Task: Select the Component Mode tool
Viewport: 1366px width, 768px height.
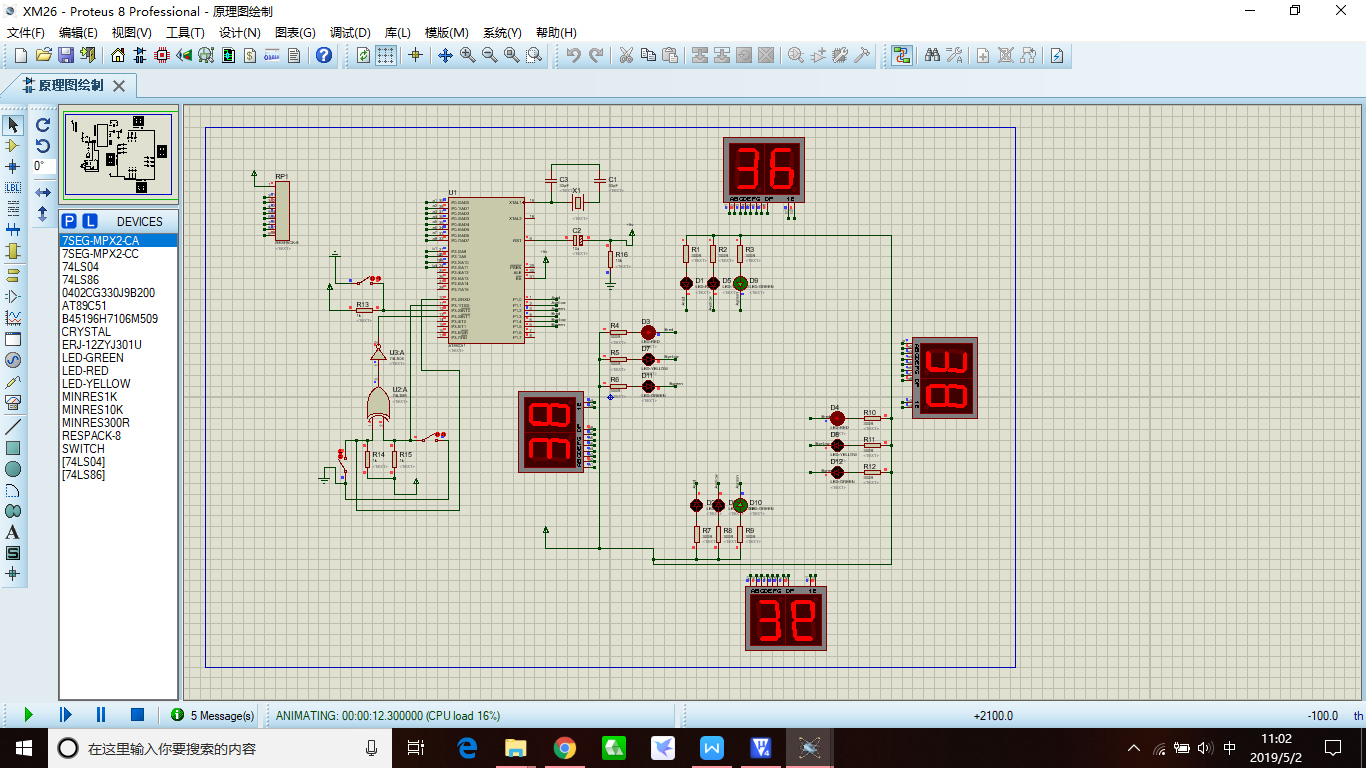Action: [x=13, y=146]
